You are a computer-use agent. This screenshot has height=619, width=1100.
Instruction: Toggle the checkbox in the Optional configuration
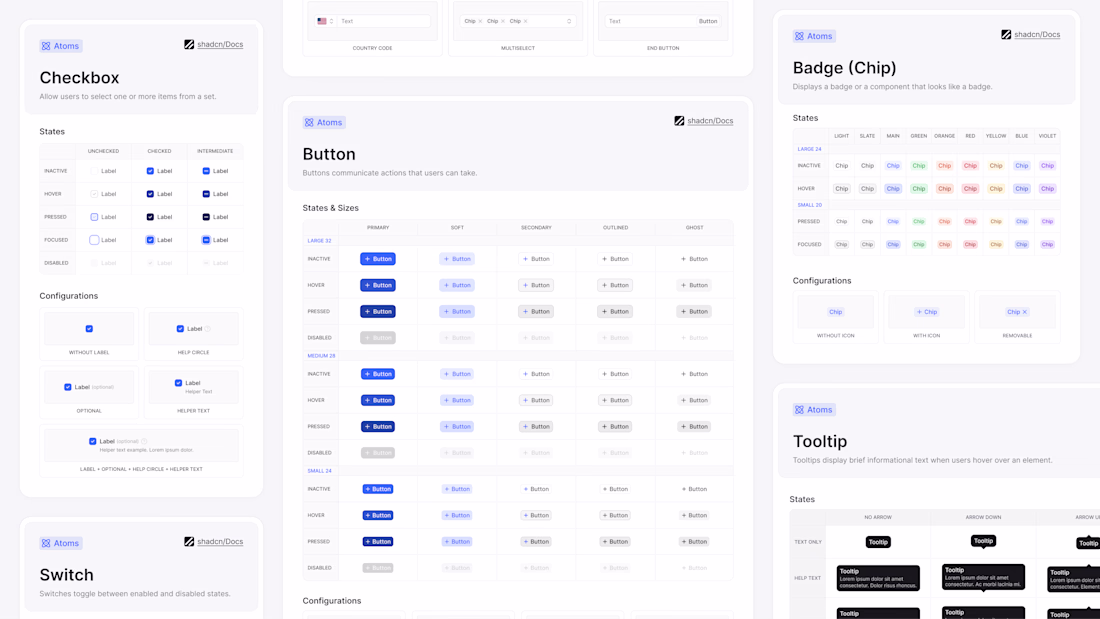coord(68,387)
